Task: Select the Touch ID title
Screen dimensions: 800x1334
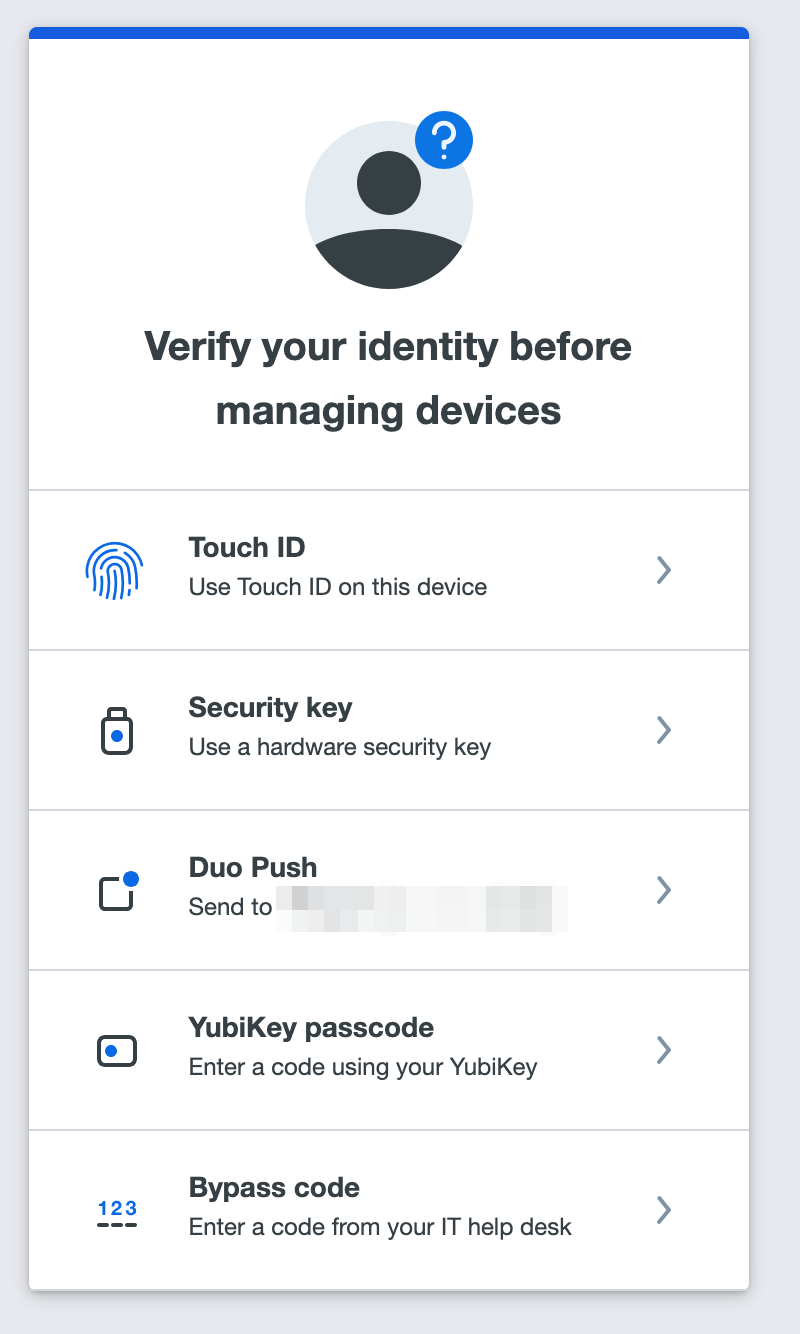Action: tap(247, 548)
